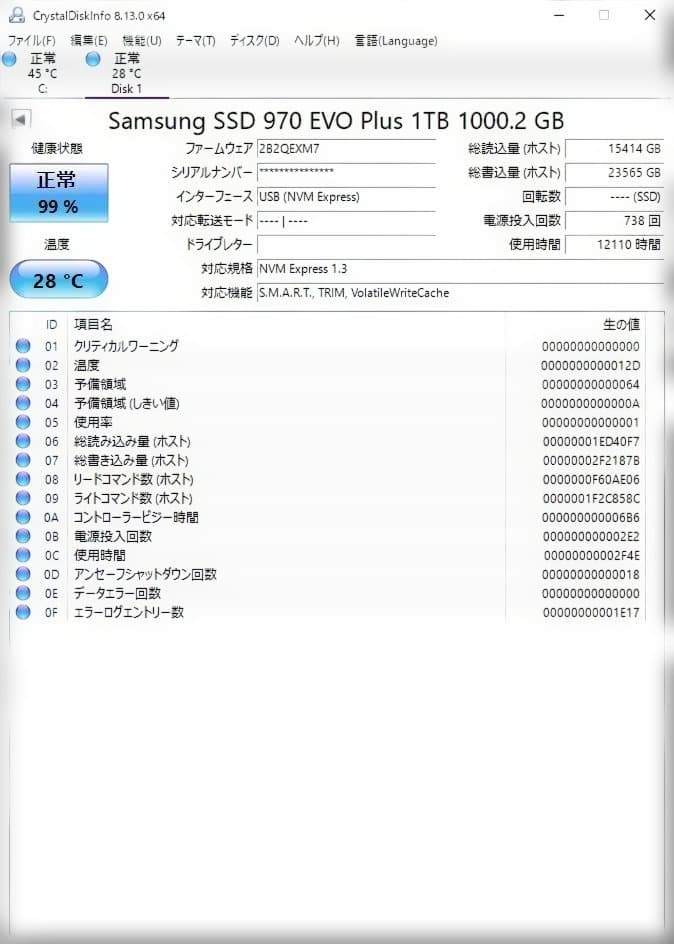Click the 健康状態 label

(x=55, y=149)
